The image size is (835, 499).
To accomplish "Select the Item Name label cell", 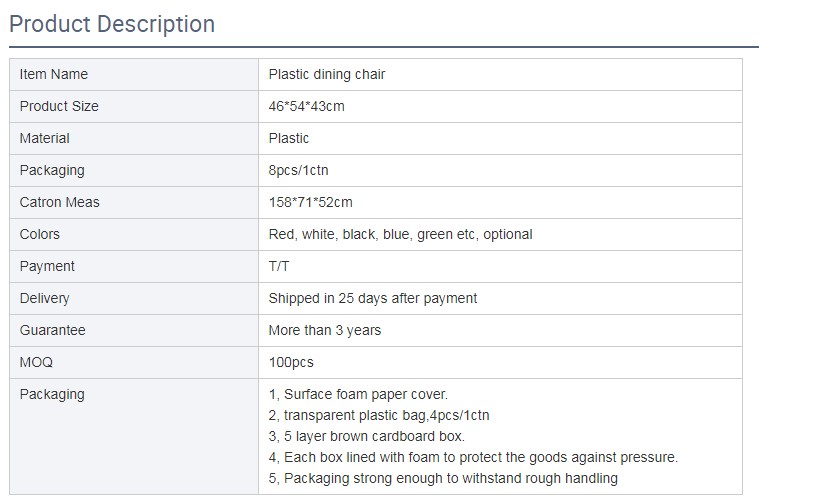I will [x=54, y=74].
